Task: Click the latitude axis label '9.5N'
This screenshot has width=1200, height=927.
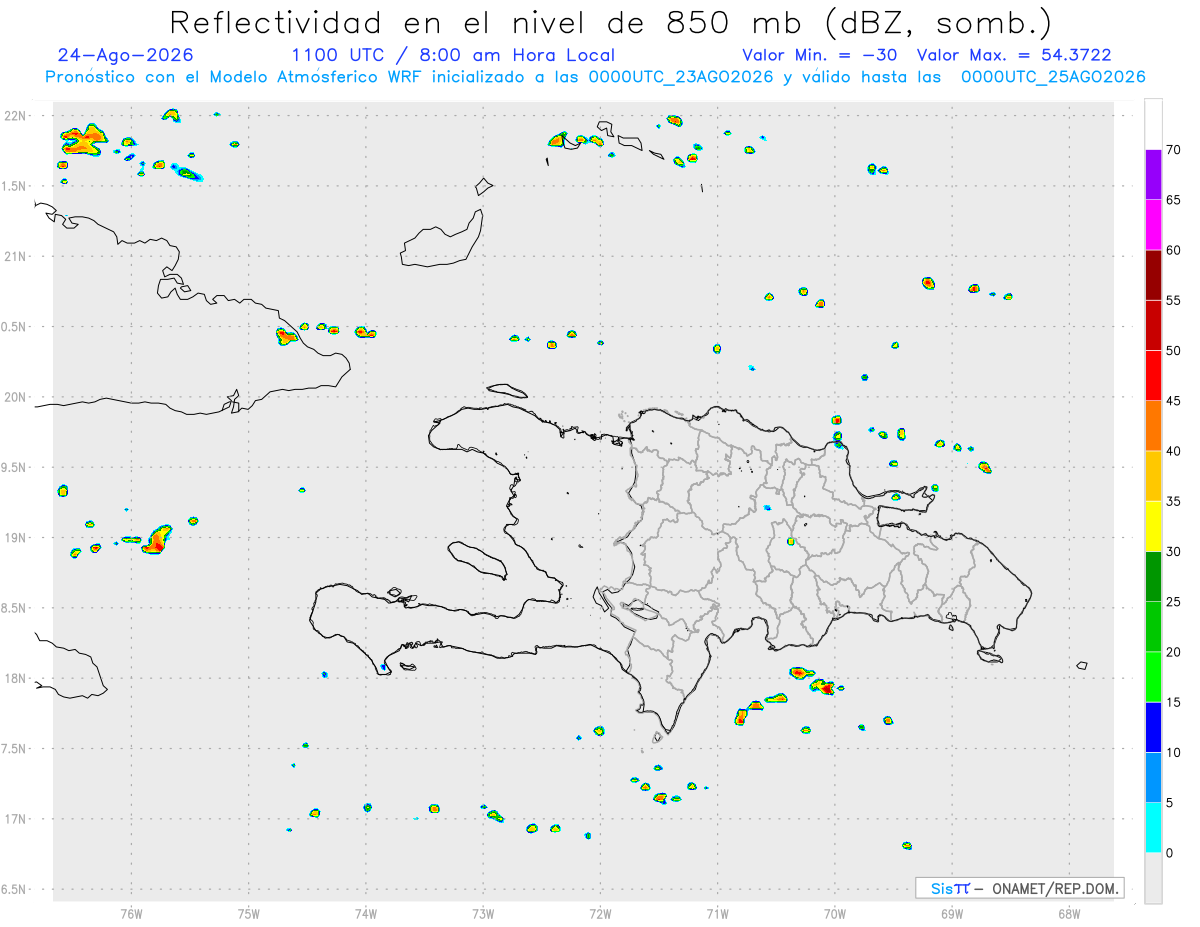Action: click(x=15, y=467)
